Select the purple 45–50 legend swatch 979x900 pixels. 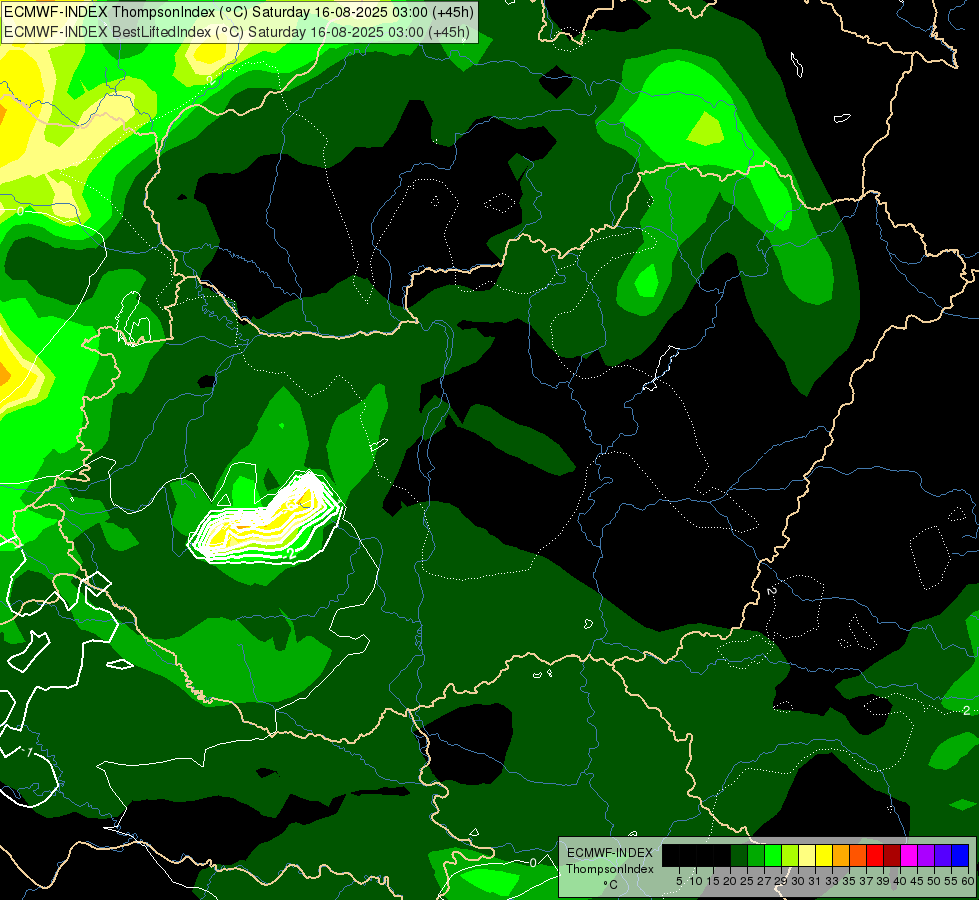[926, 855]
